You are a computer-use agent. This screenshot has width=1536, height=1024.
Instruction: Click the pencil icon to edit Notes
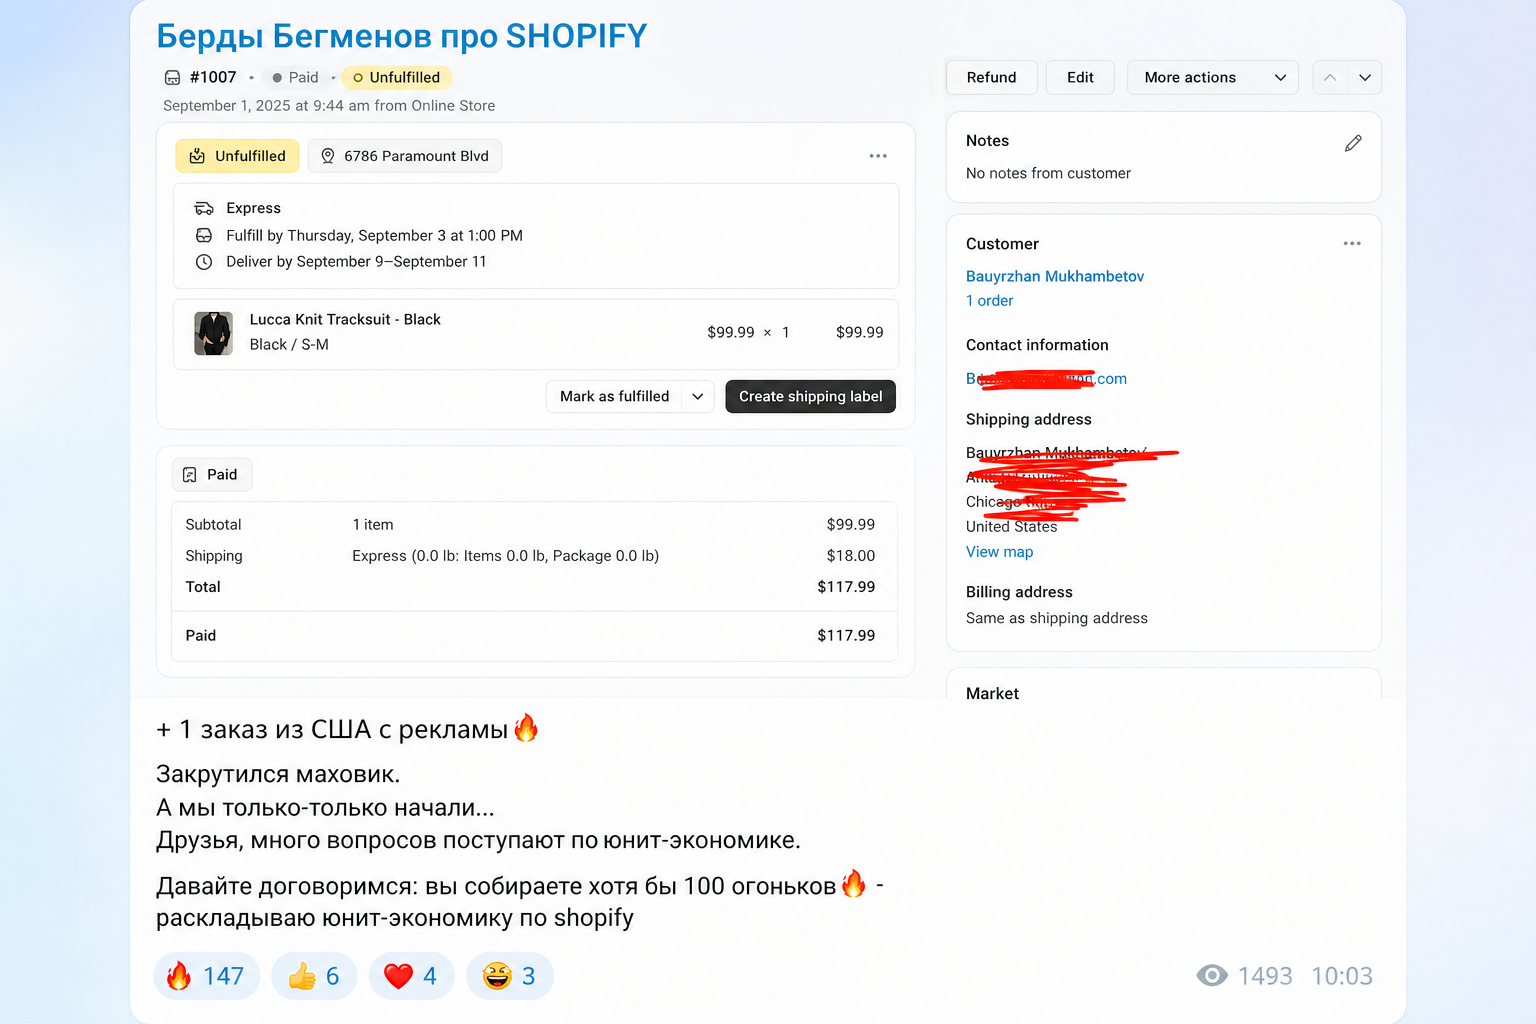point(1353,143)
